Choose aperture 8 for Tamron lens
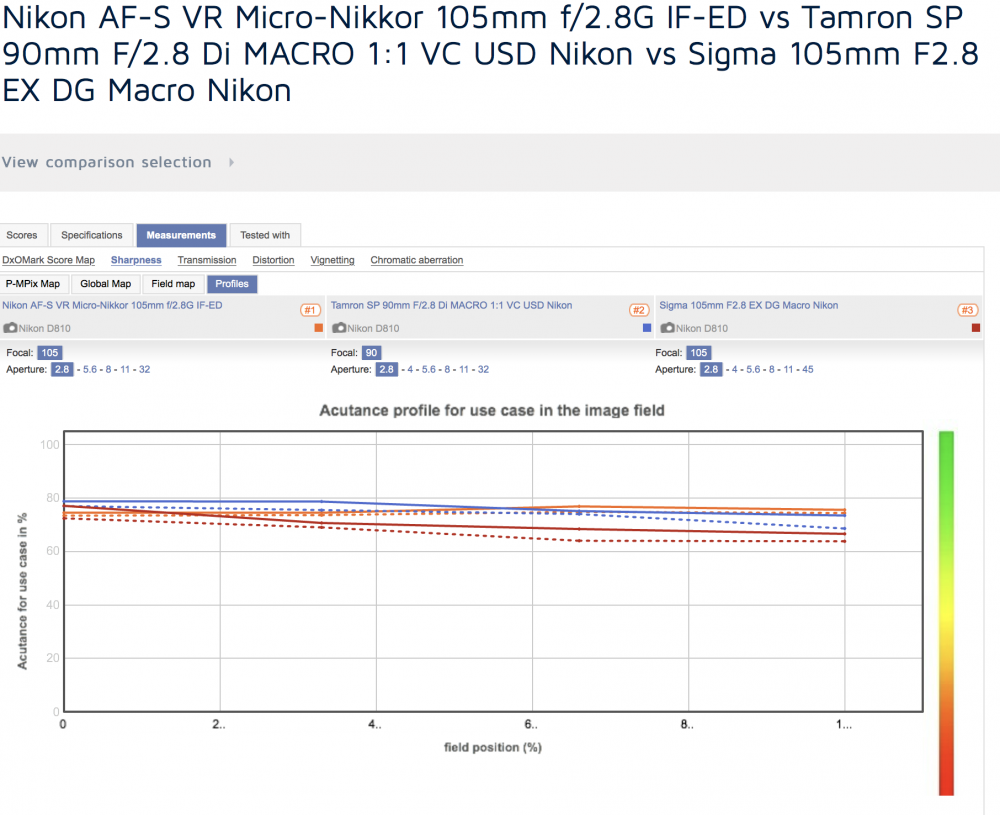1000x815 pixels. 447,369
